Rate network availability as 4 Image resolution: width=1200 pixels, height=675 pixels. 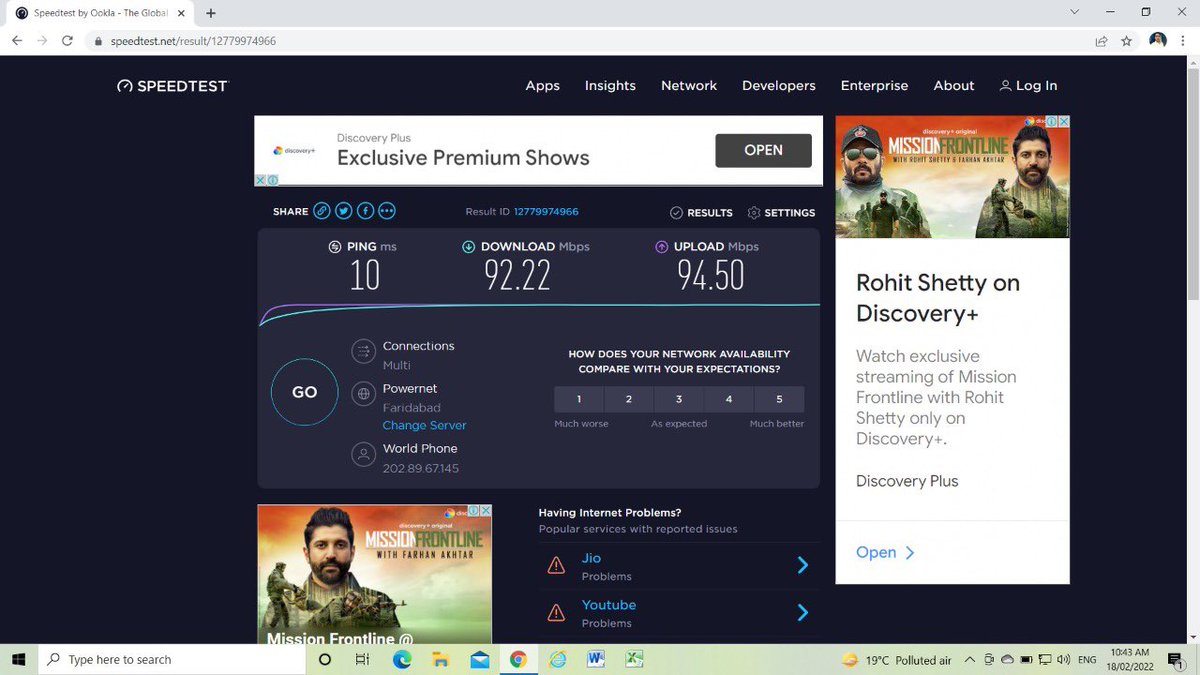tap(729, 399)
